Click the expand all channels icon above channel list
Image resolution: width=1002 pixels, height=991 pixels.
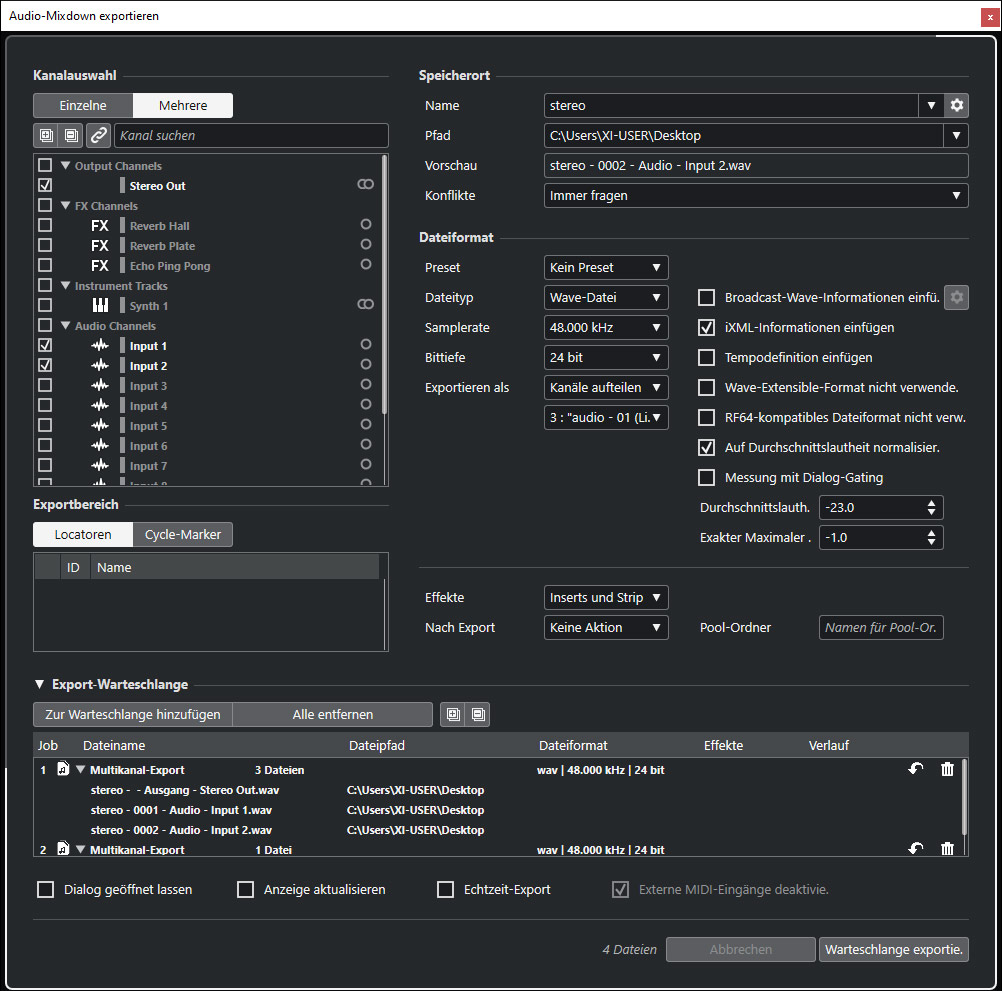tap(46, 135)
